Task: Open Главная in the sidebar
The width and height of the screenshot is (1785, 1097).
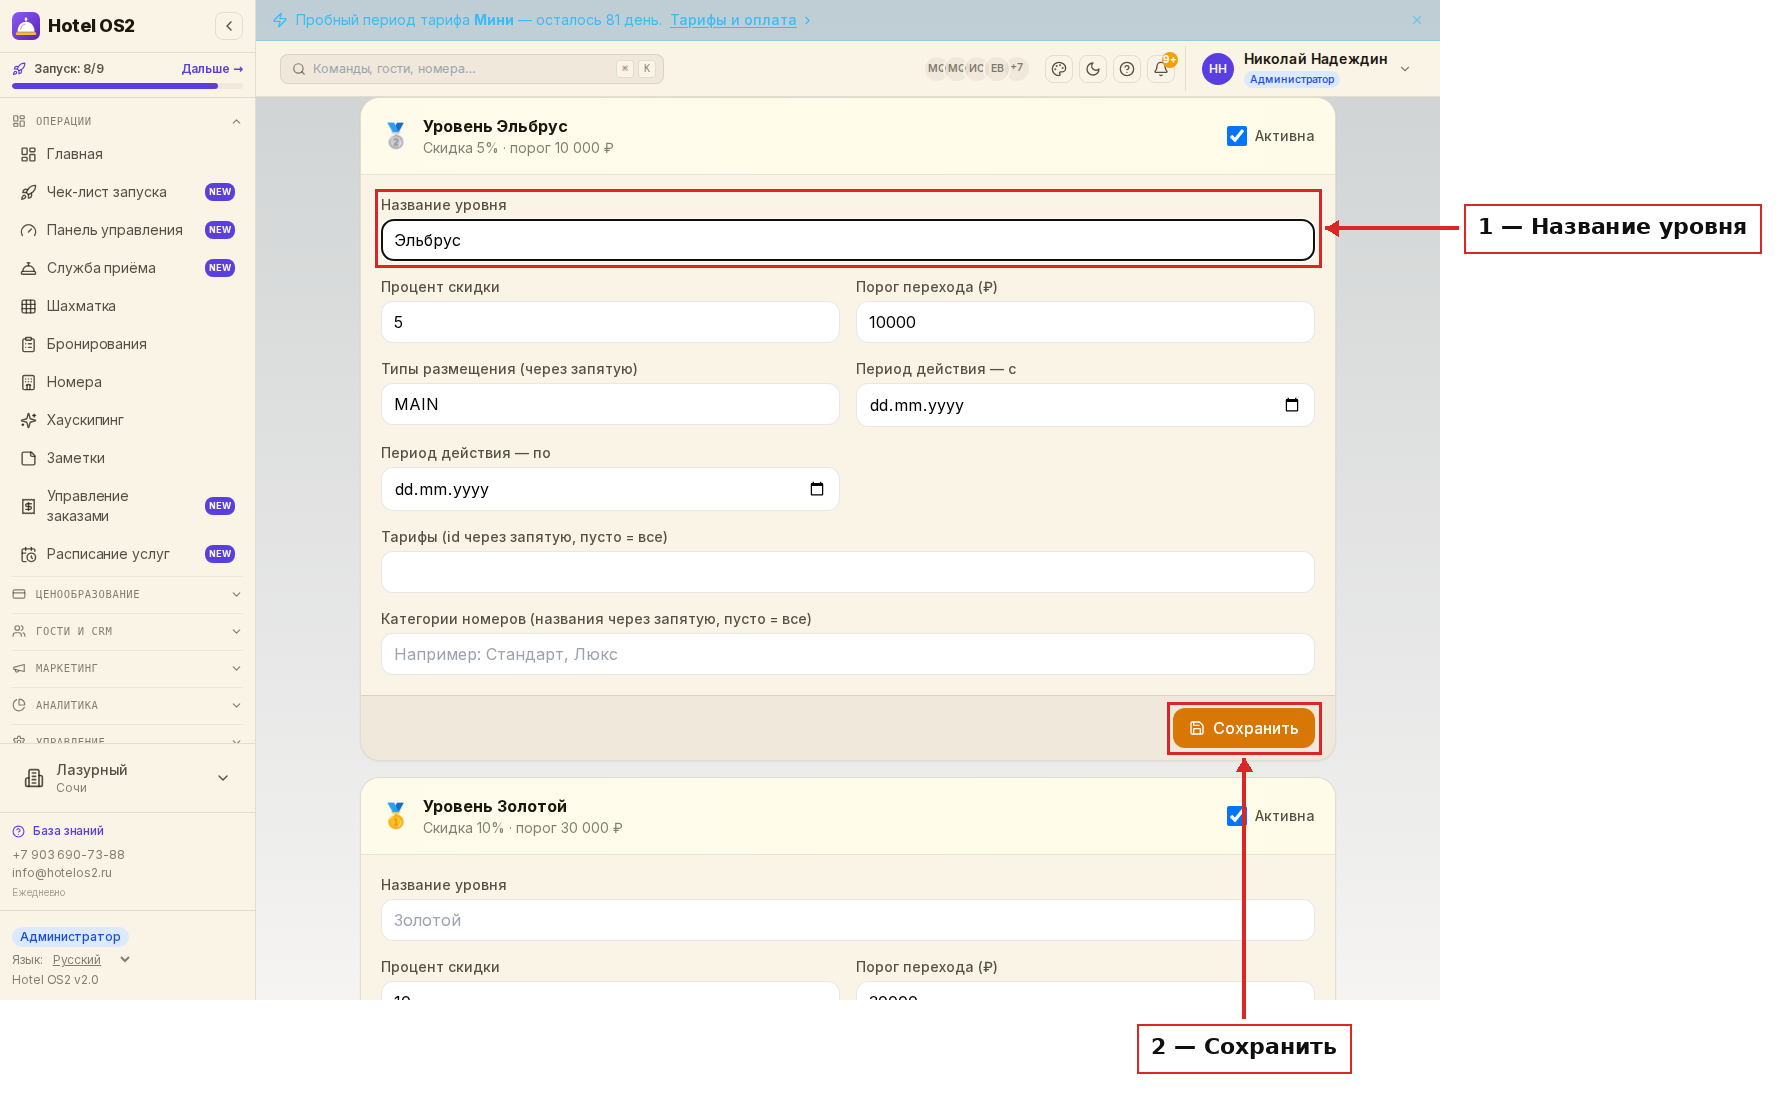Action: [x=128, y=154]
